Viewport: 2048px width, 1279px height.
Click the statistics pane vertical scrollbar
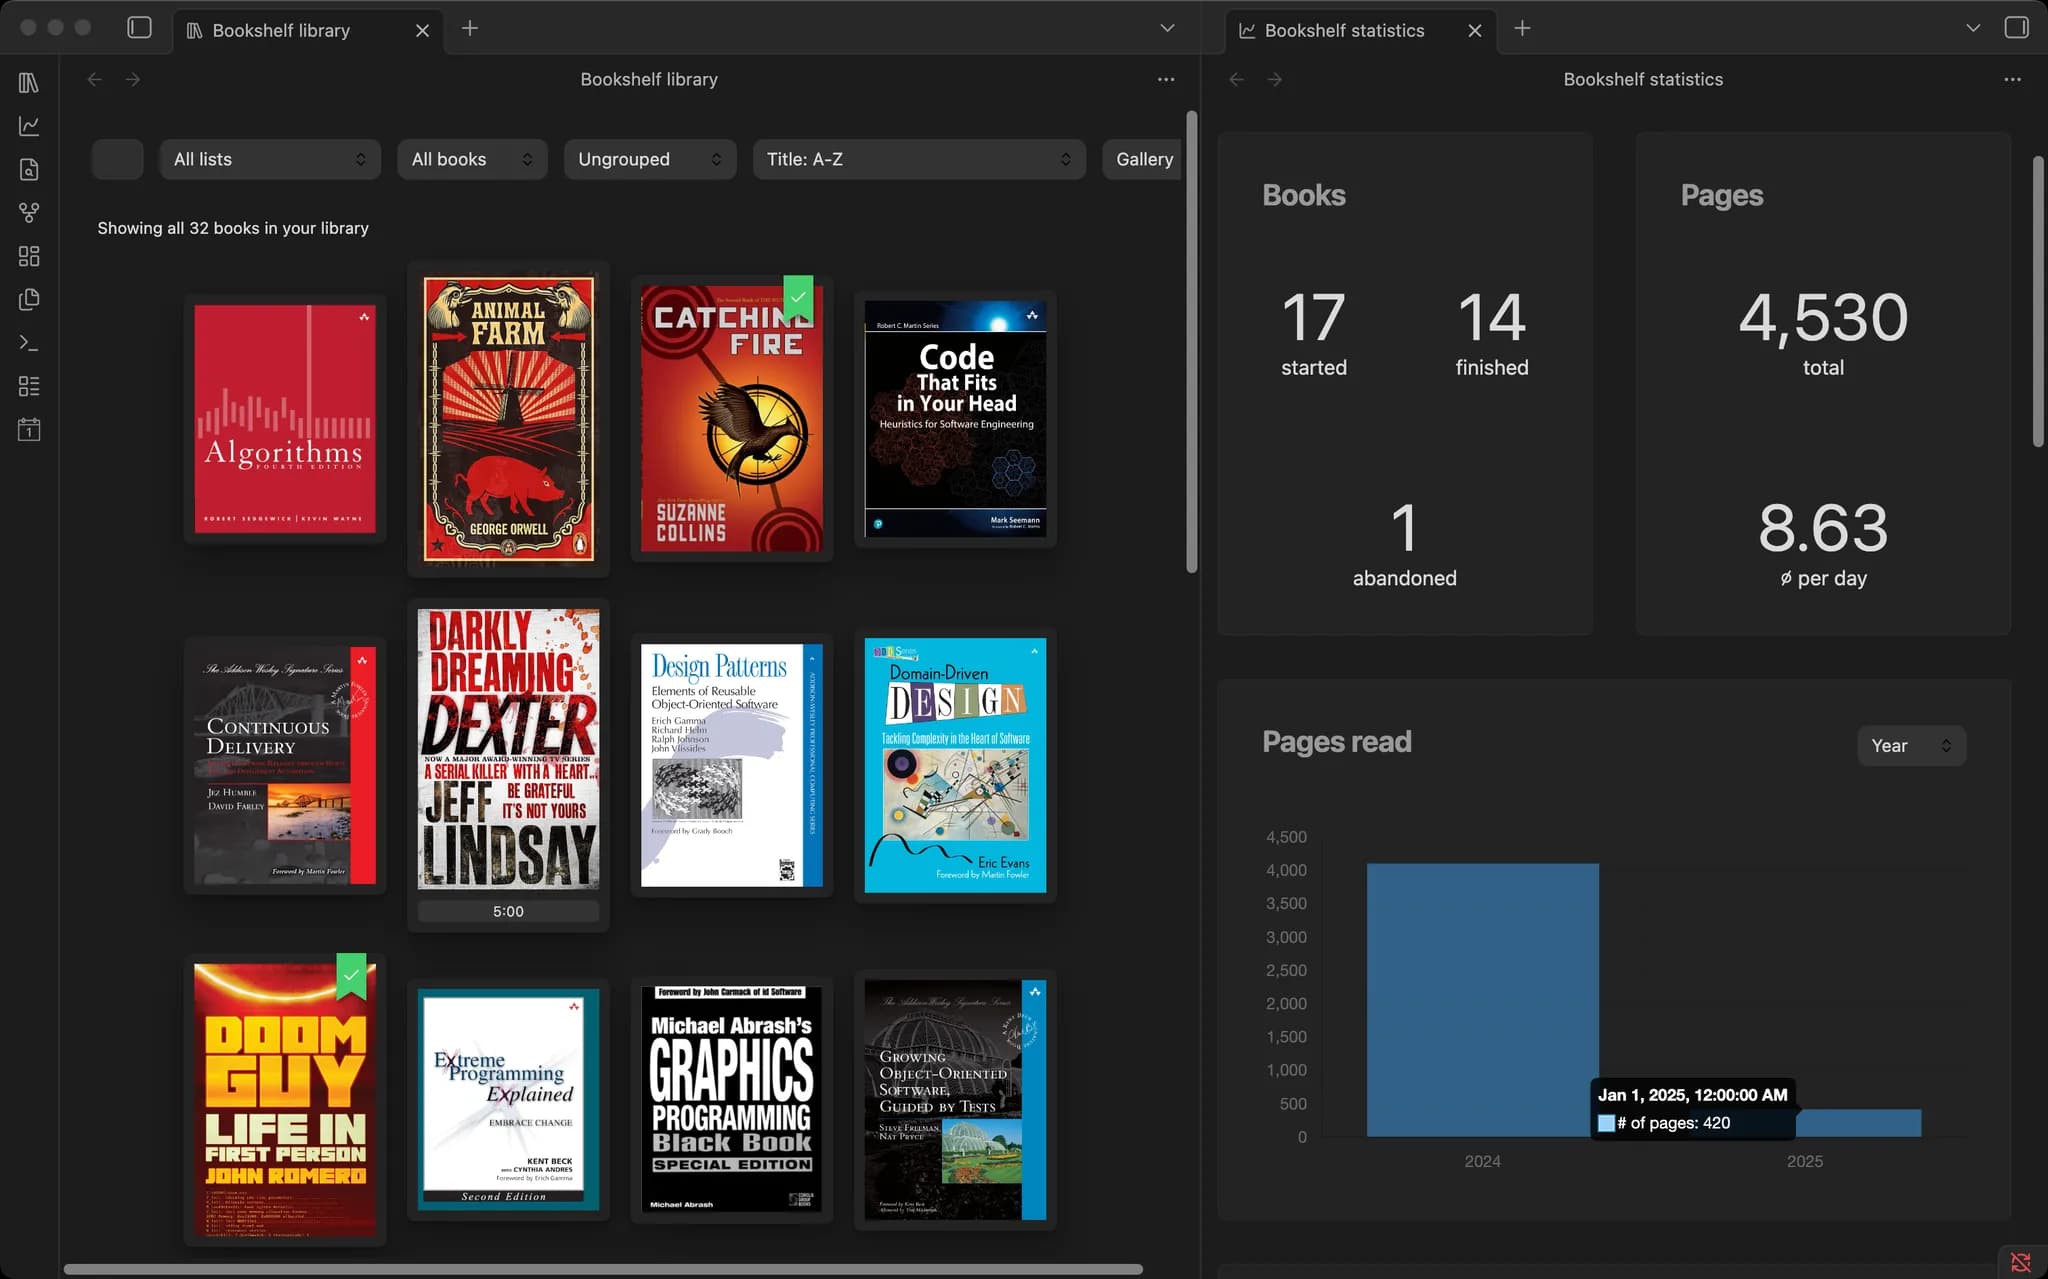2038,300
